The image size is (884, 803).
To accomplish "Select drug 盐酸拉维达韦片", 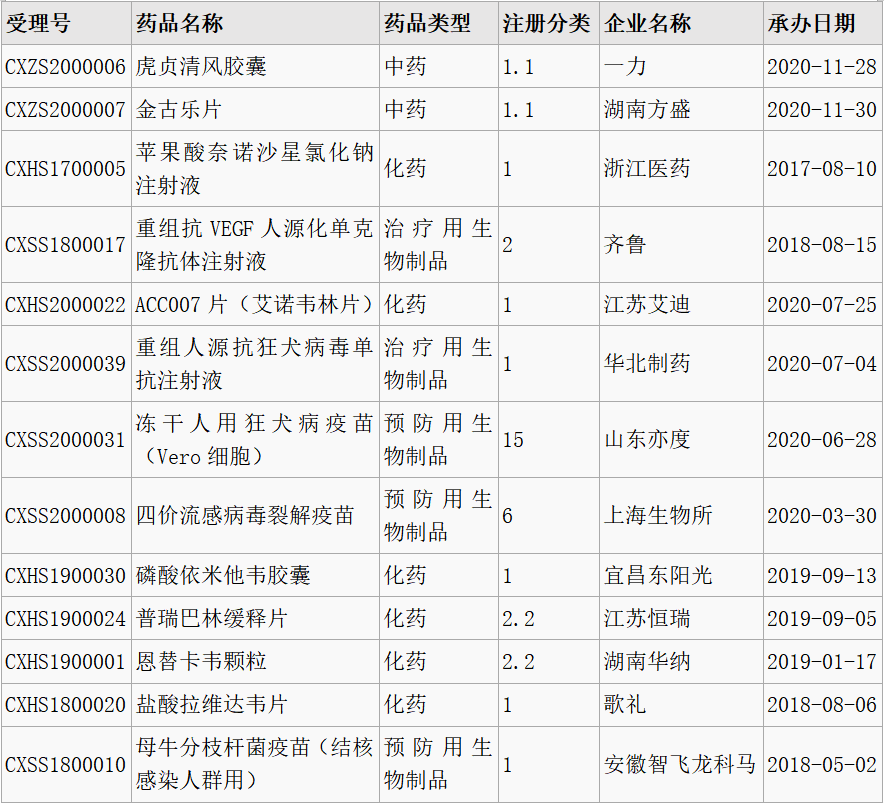I will (212, 705).
